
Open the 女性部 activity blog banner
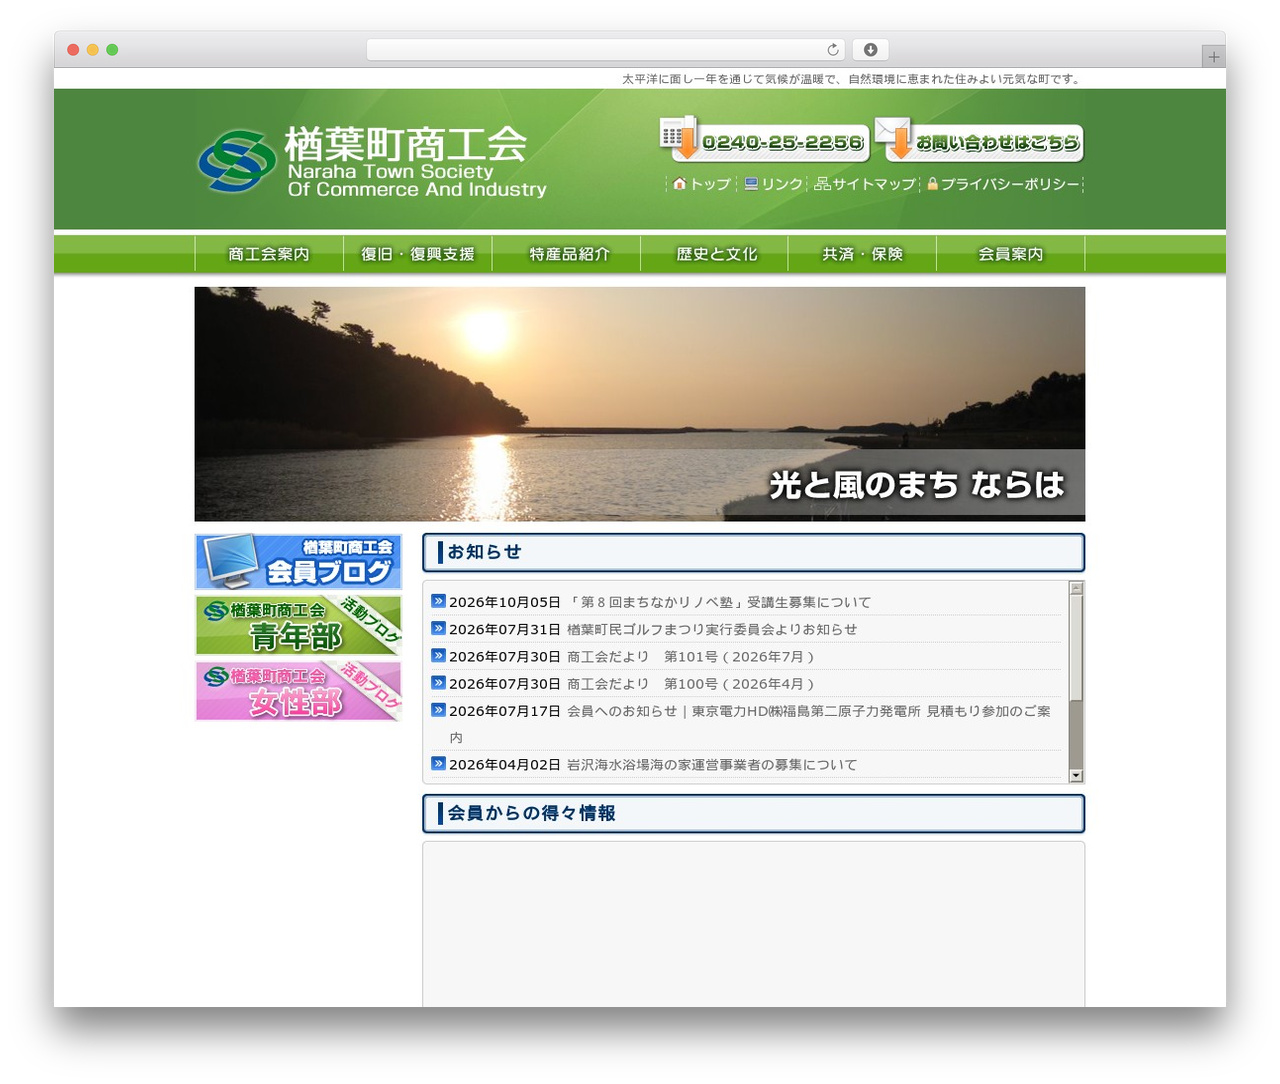pos(298,691)
